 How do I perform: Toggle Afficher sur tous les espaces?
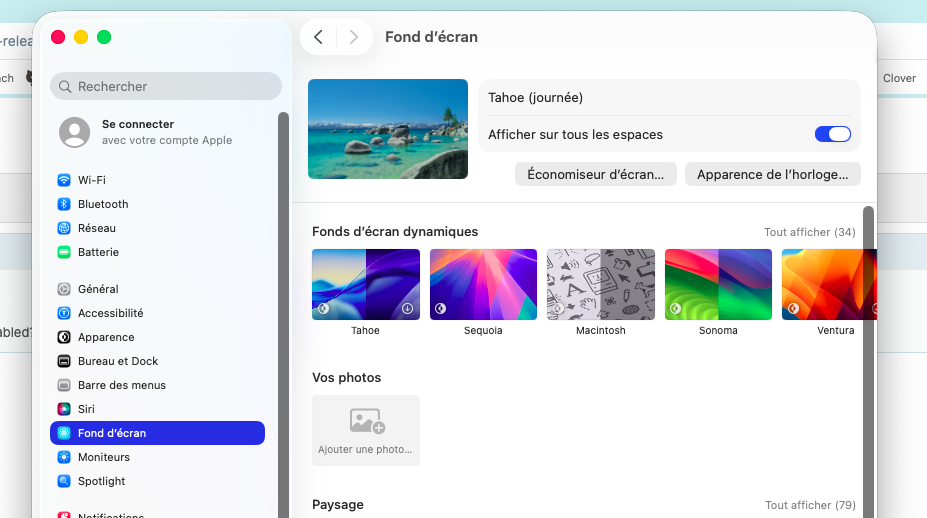(832, 134)
